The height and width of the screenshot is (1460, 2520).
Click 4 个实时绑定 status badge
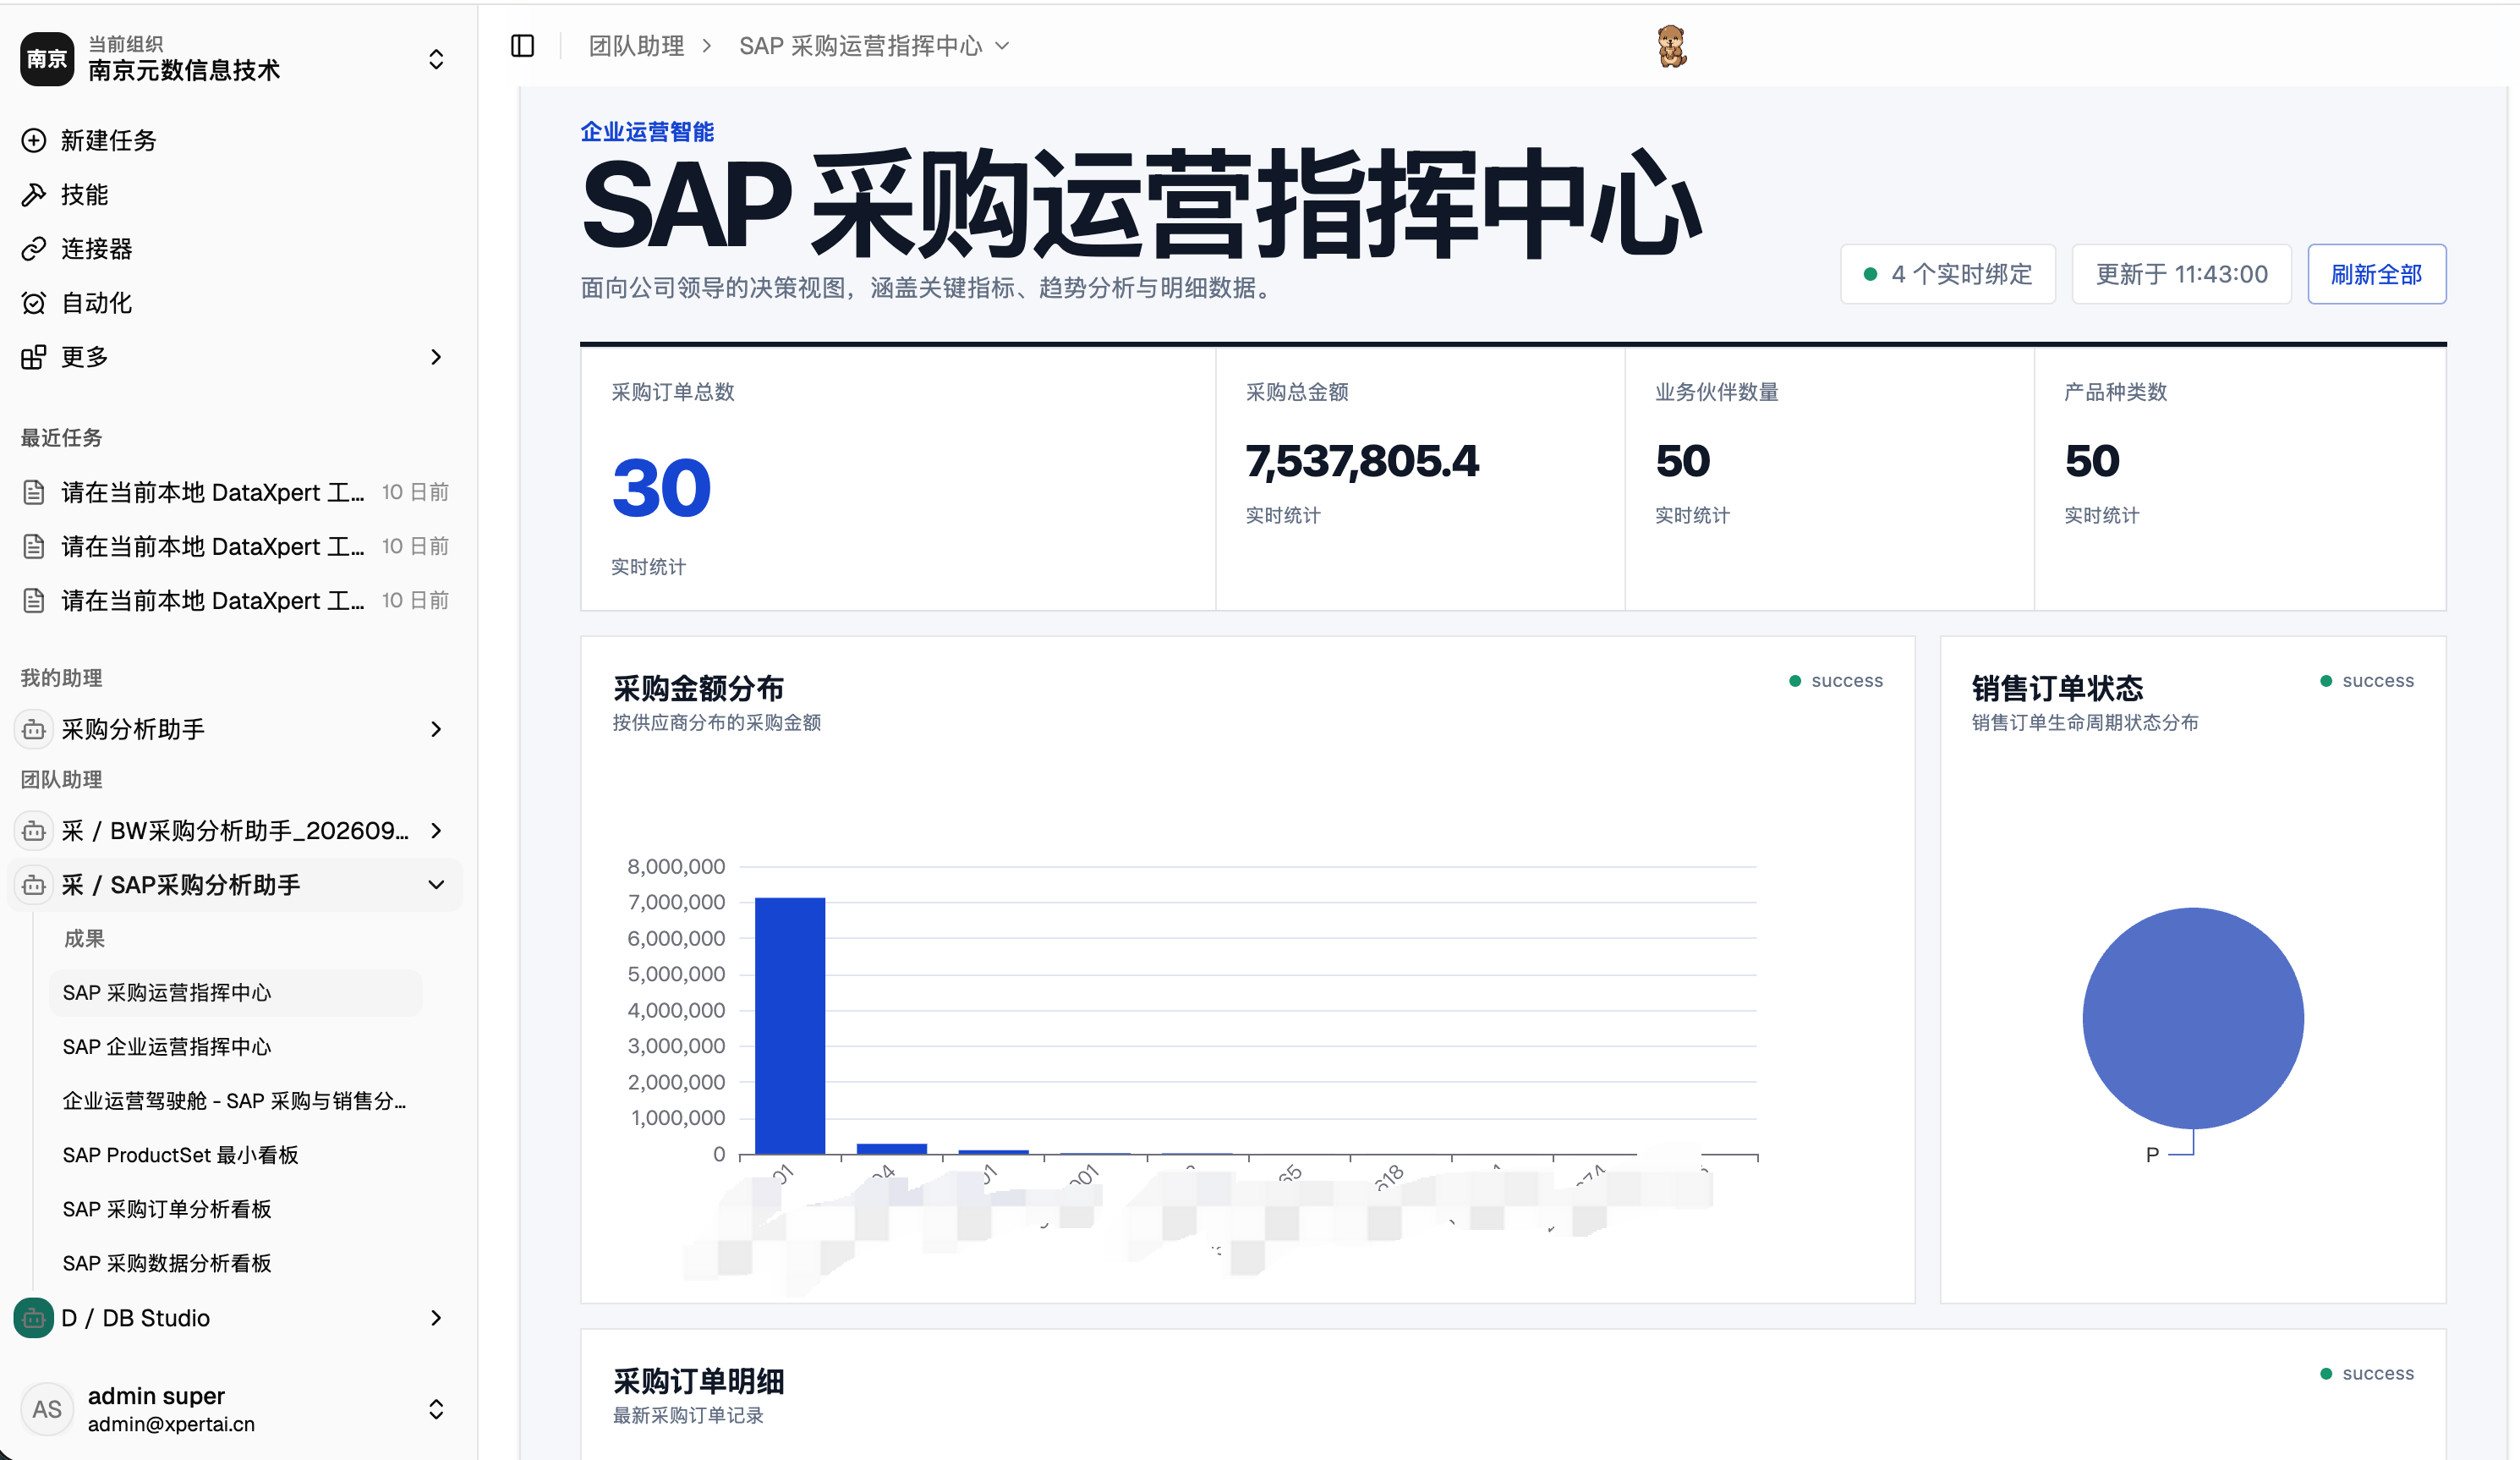click(1948, 274)
